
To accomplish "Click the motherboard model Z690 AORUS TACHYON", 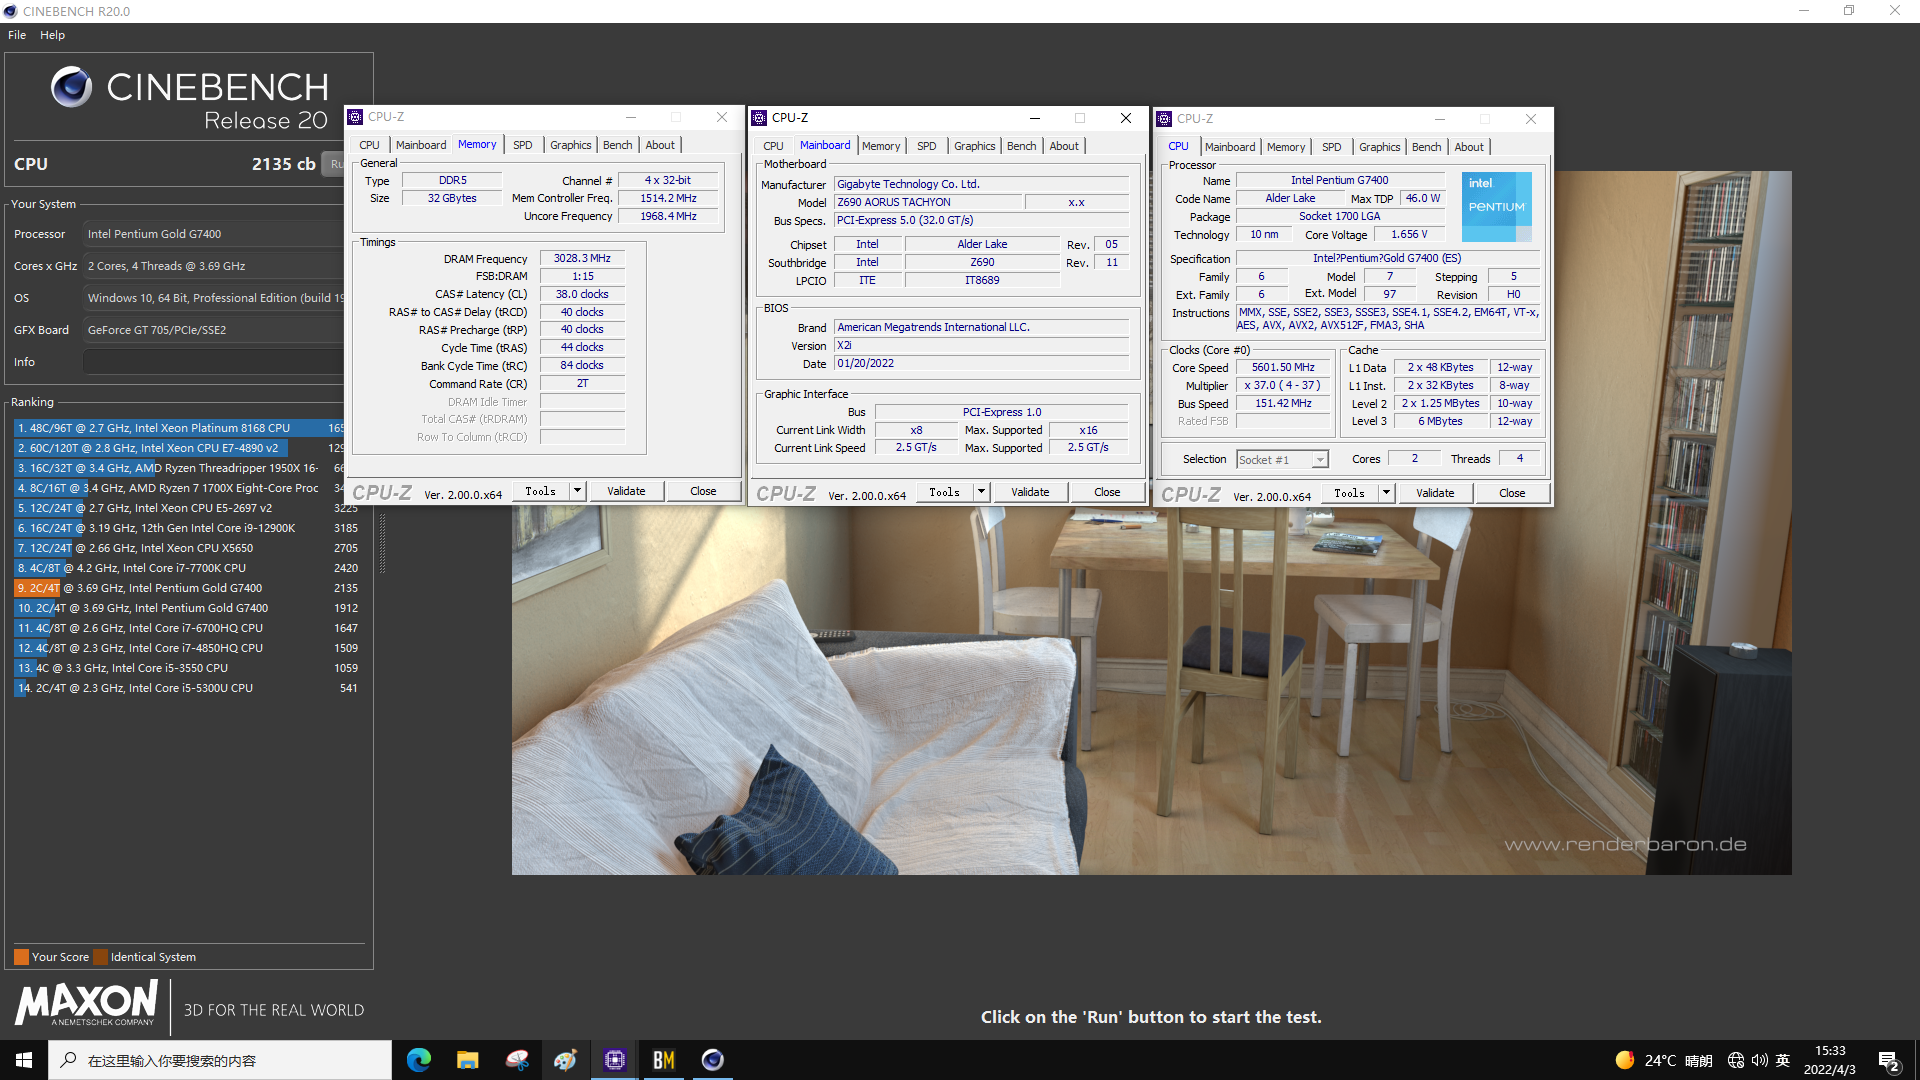I will coord(928,202).
